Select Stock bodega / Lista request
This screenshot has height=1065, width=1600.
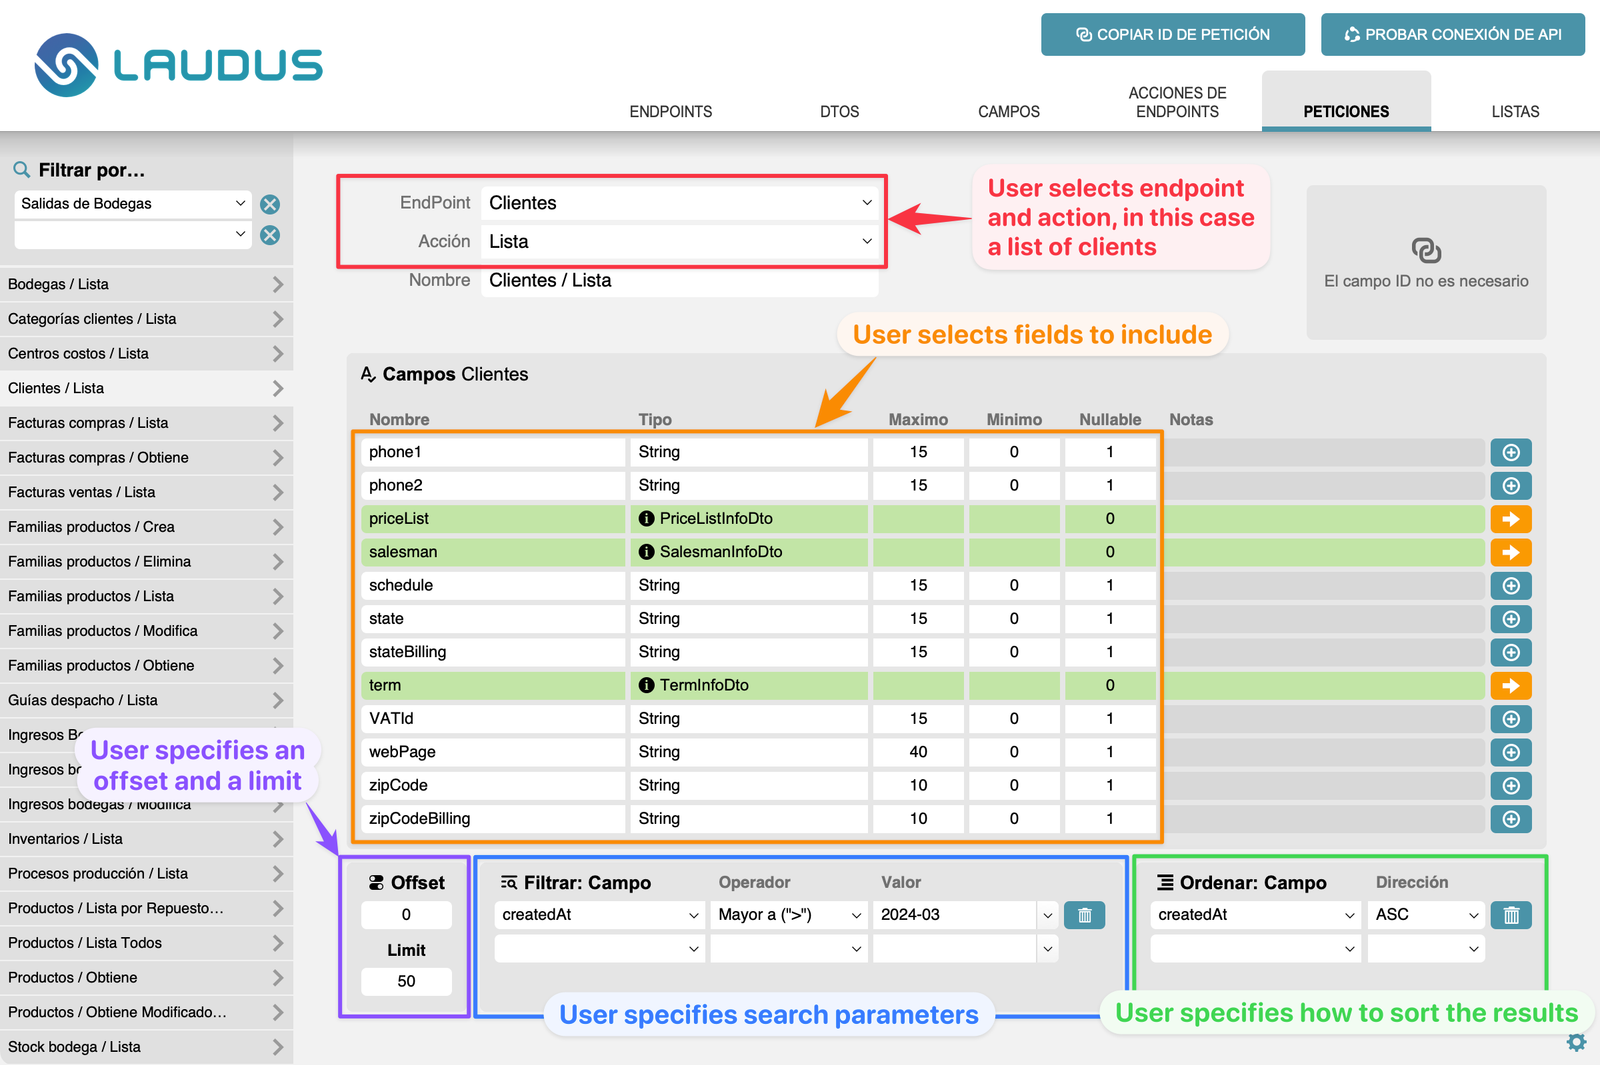[146, 1047]
